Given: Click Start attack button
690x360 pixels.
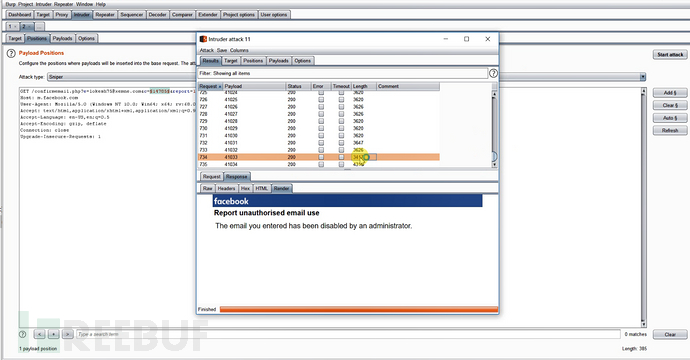Looking at the screenshot, I should (670, 55).
